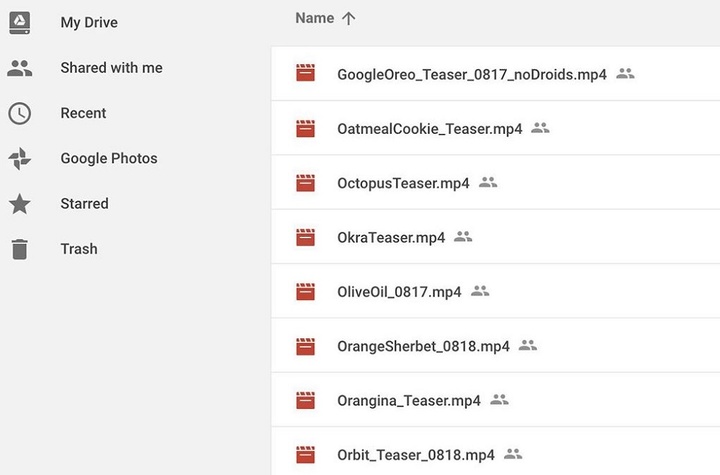Open the Google Photos pinwheel icon
This screenshot has width=720, height=475.
[x=20, y=158]
